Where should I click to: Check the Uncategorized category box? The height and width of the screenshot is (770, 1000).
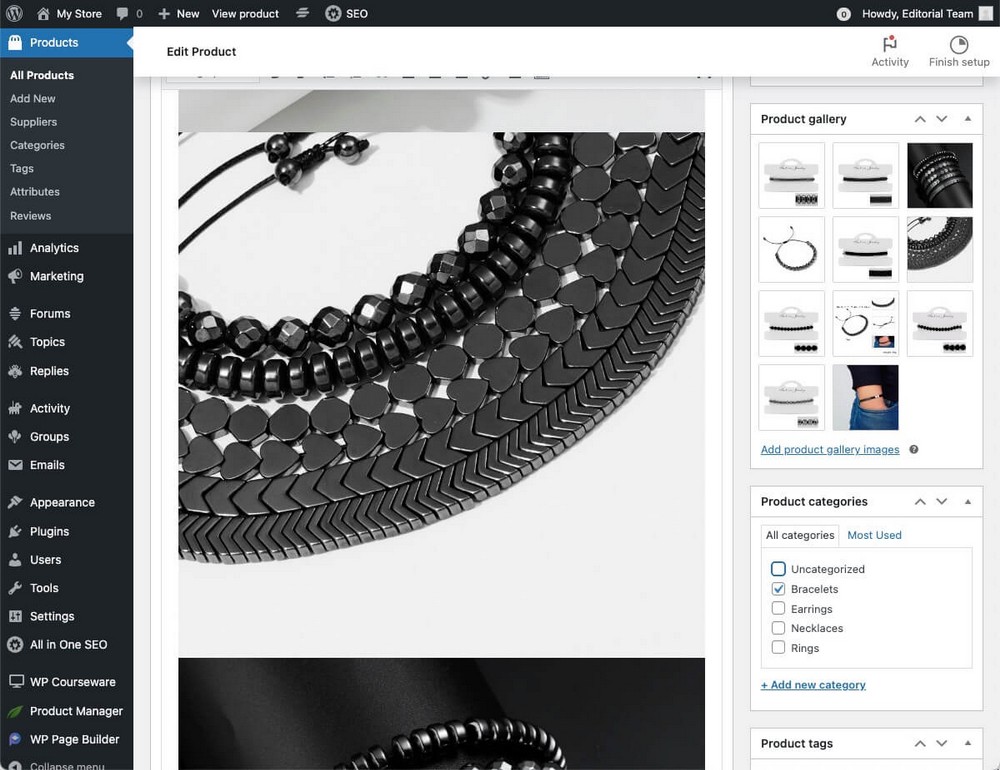[778, 569]
